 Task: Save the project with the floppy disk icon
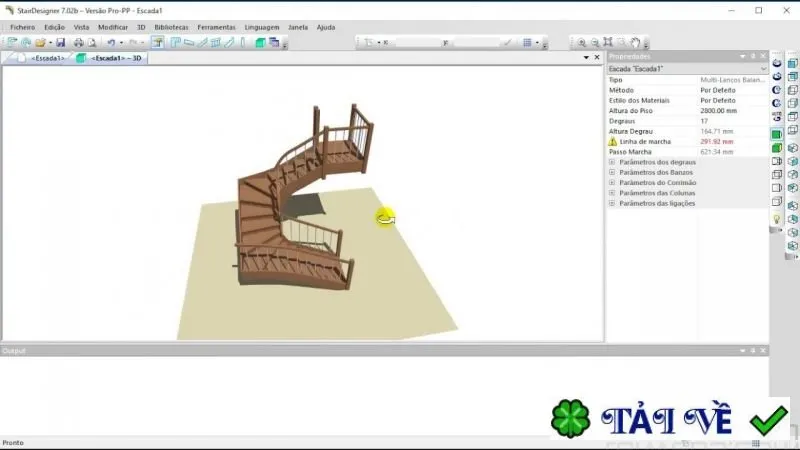(x=60, y=42)
